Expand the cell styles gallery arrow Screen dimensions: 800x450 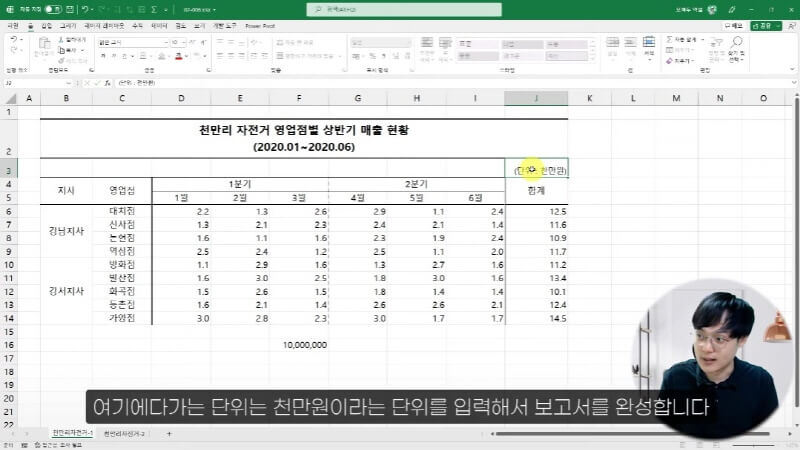pyautogui.click(x=592, y=60)
